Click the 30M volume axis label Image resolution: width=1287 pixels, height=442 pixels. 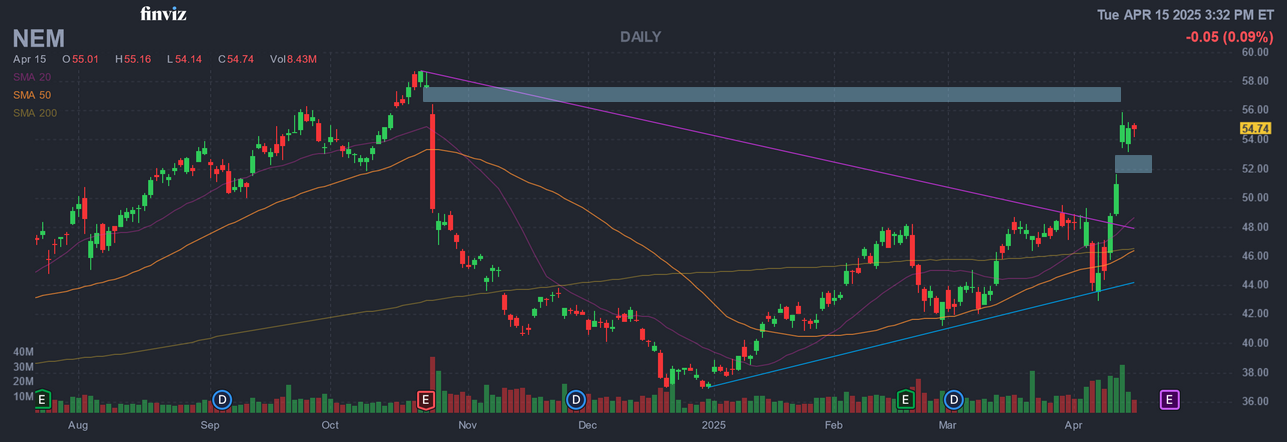point(25,368)
